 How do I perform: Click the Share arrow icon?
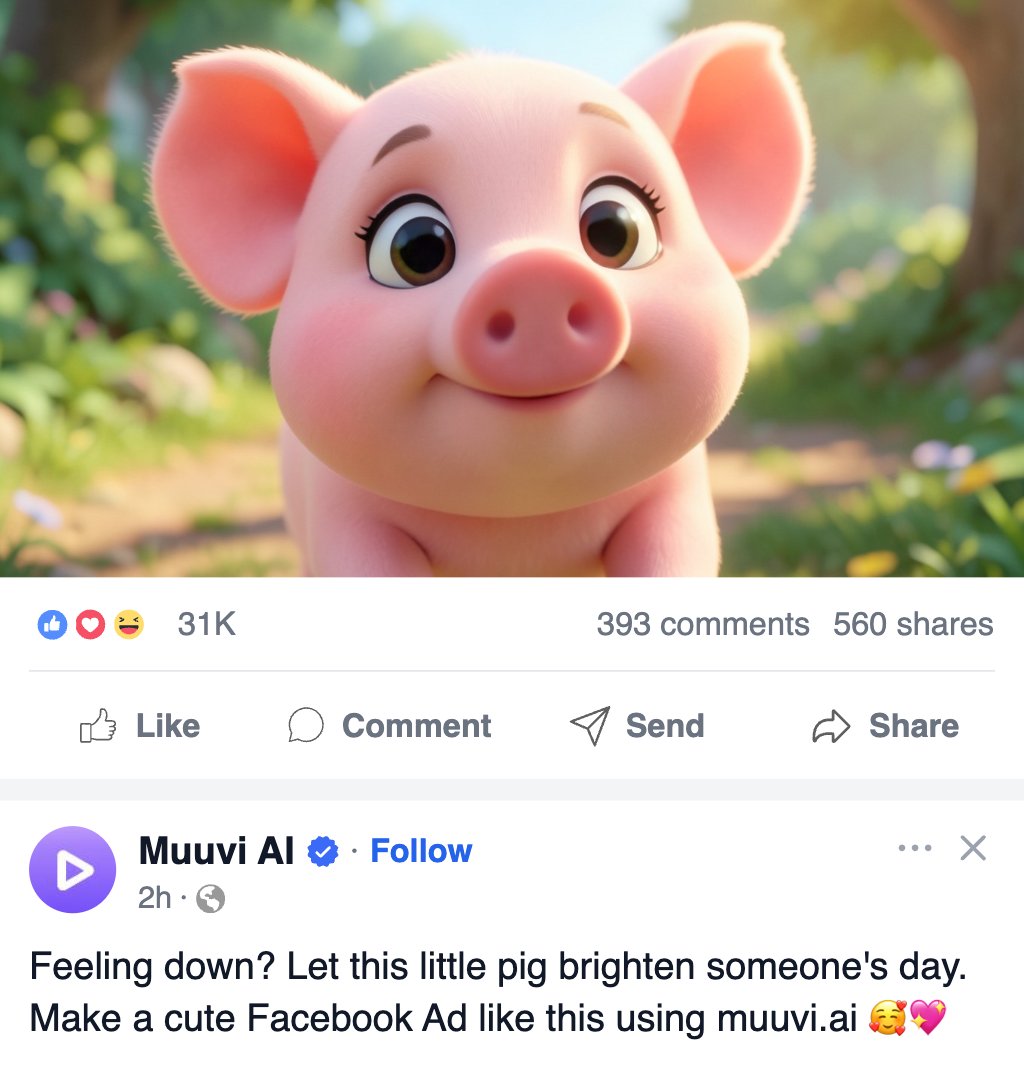click(x=832, y=726)
